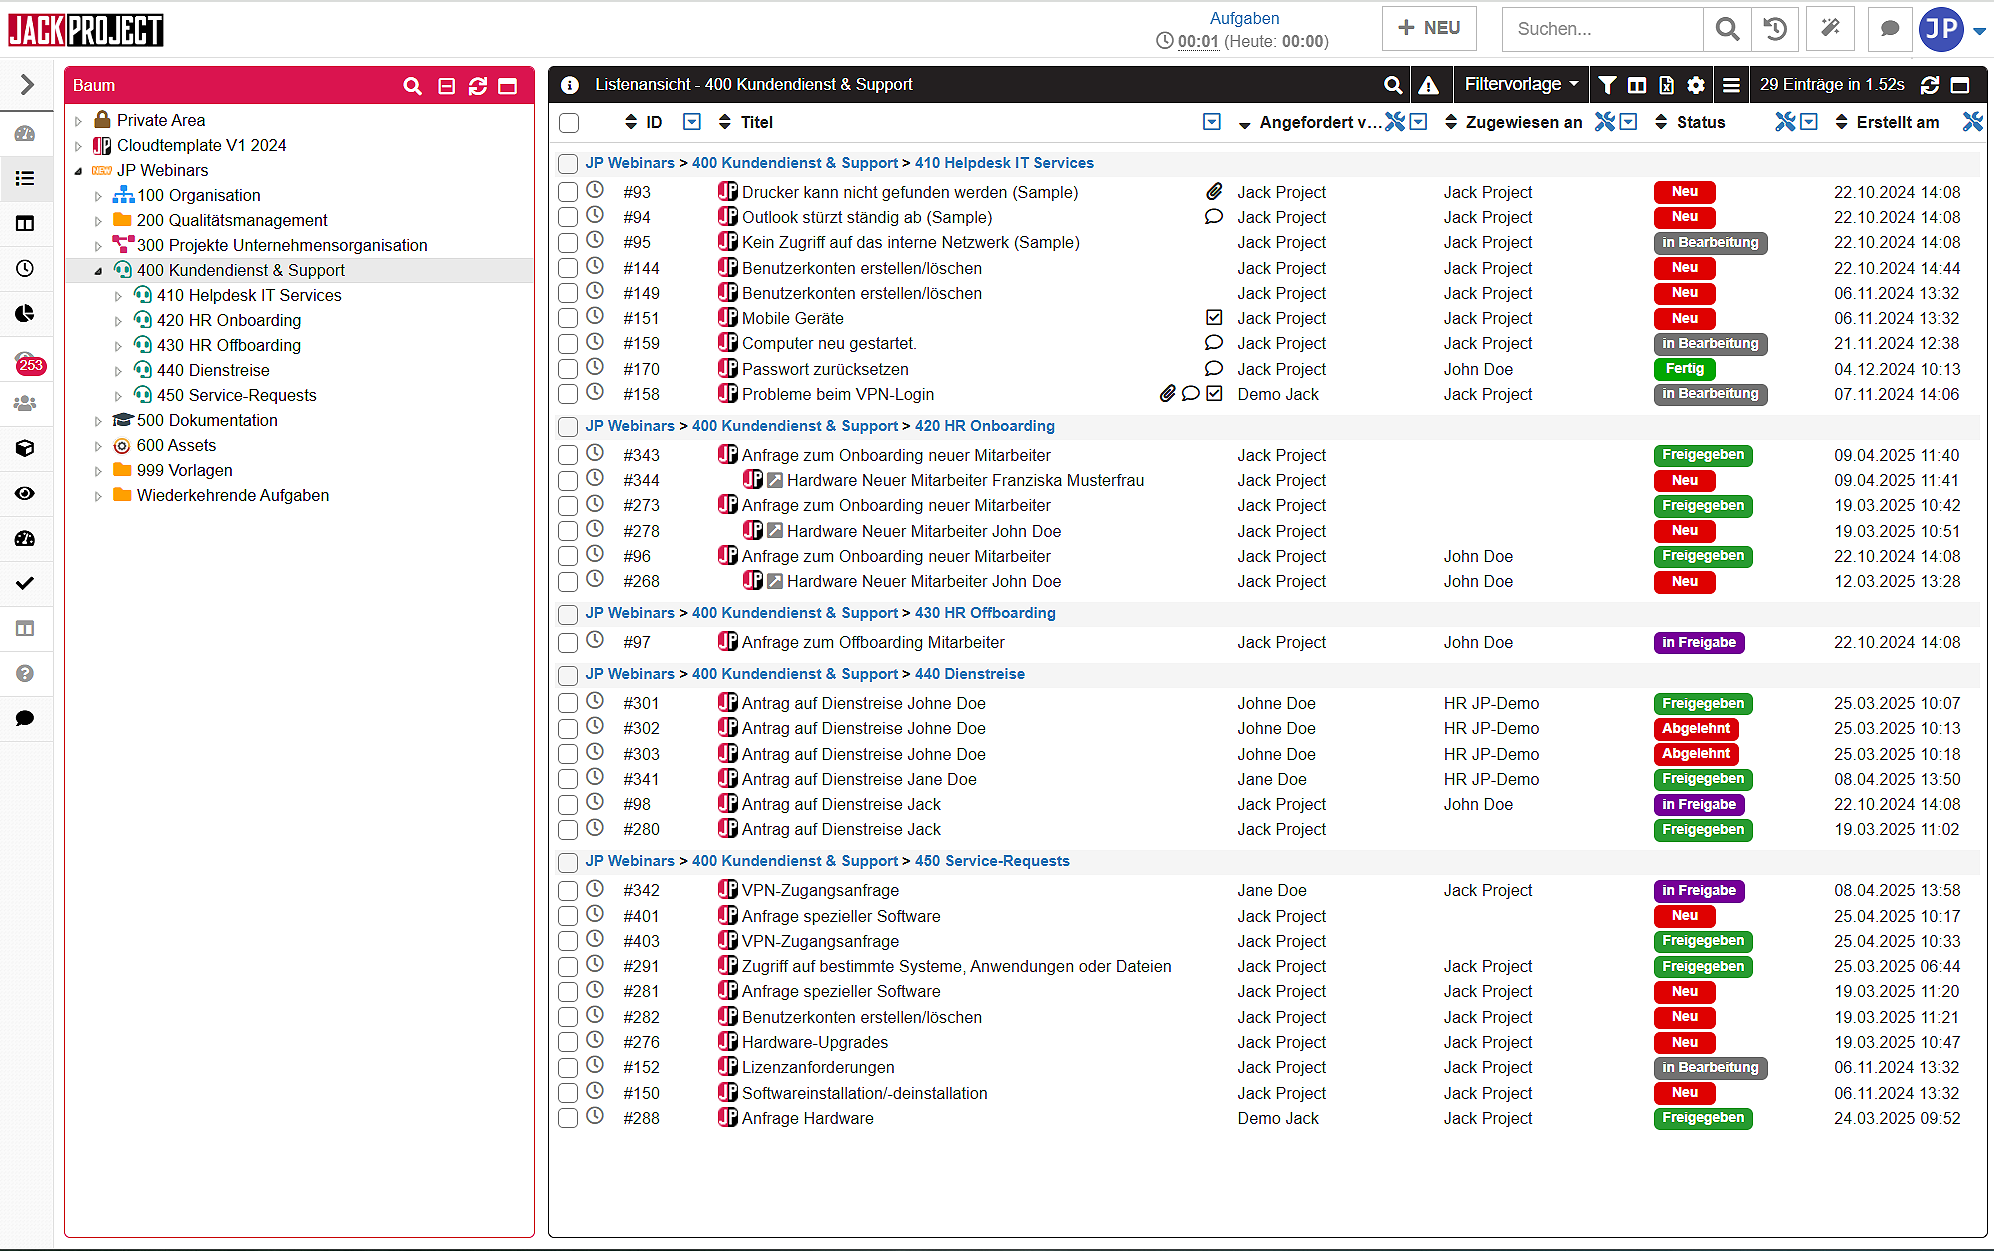The image size is (1994, 1251).
Task: Click the Suchen search input field
Action: (1603, 29)
